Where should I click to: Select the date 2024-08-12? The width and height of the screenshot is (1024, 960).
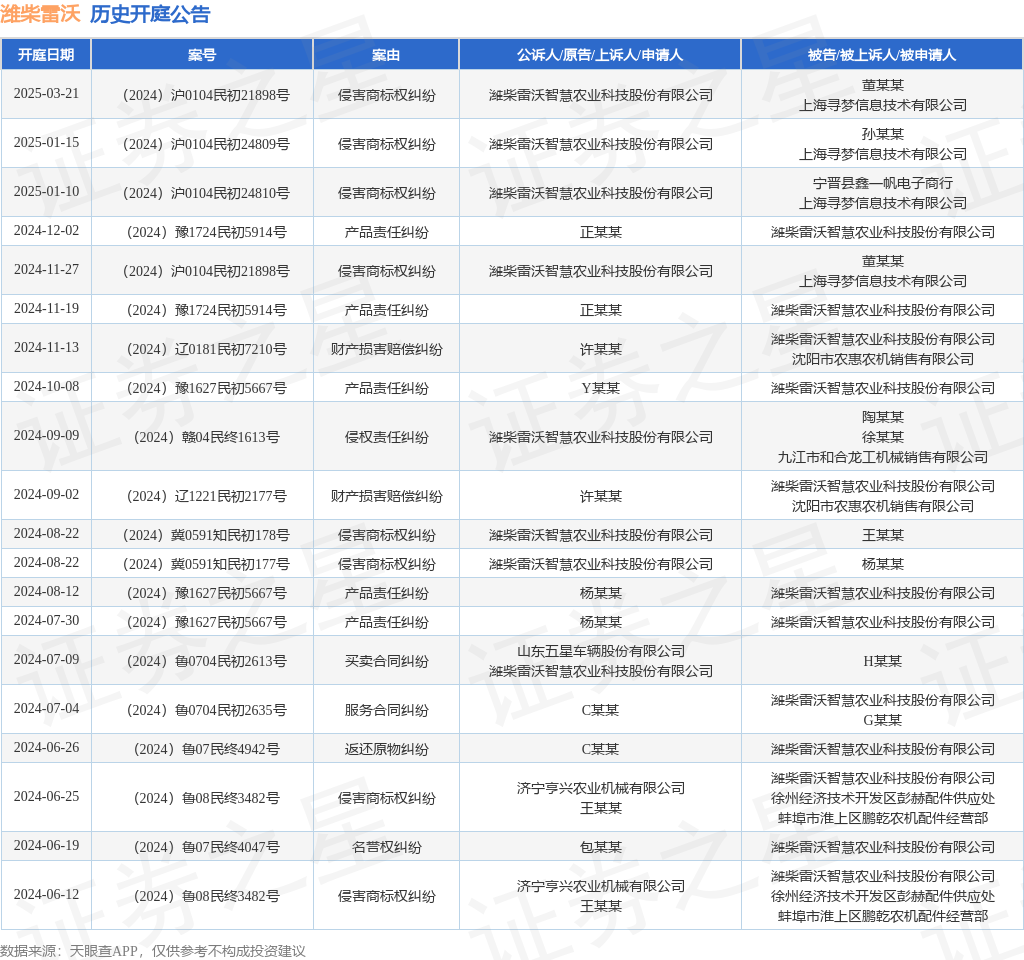pos(46,592)
